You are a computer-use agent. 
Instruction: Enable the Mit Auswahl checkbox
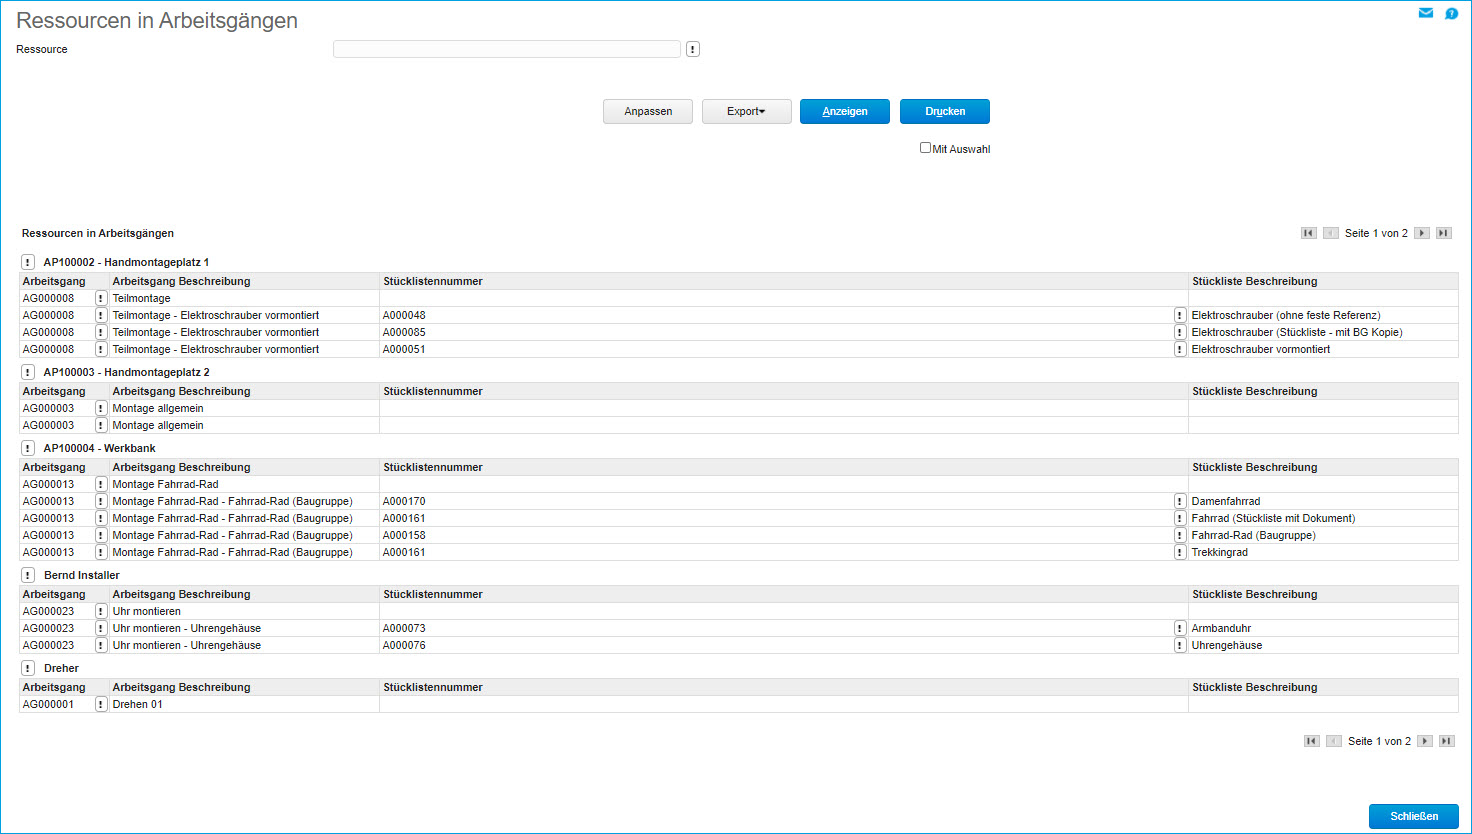tap(925, 148)
